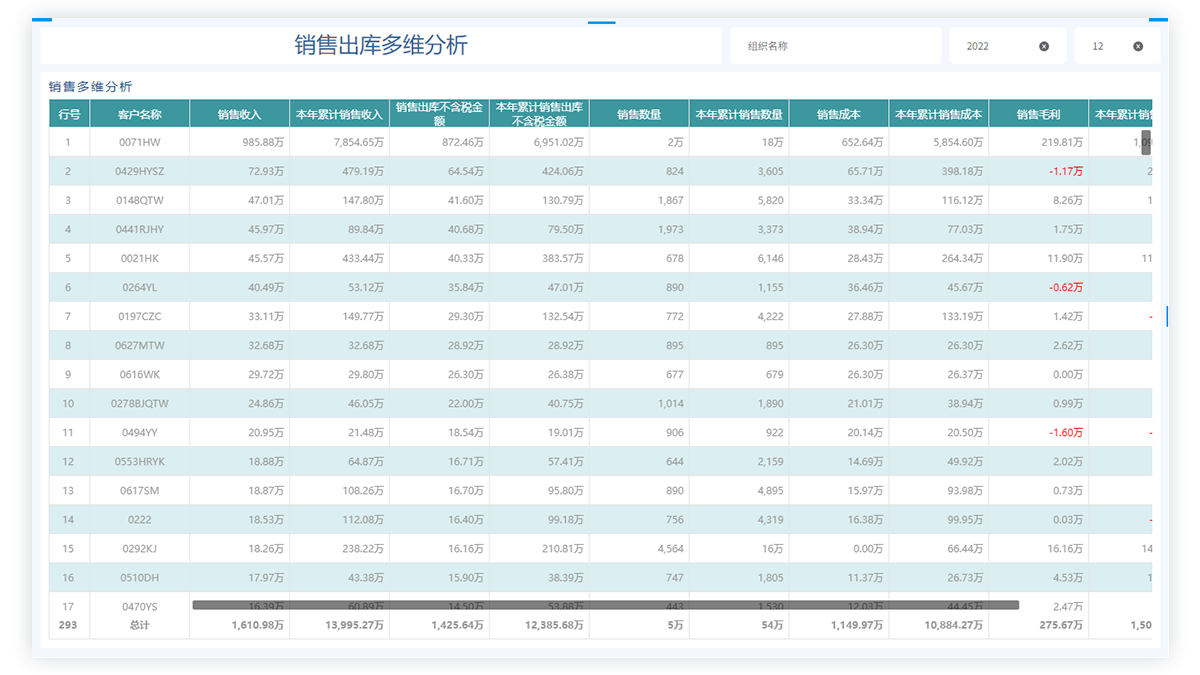Screen dimensions: 1200x675
Task: Click the 本年累计销售收入 column header
Action: pos(339,114)
